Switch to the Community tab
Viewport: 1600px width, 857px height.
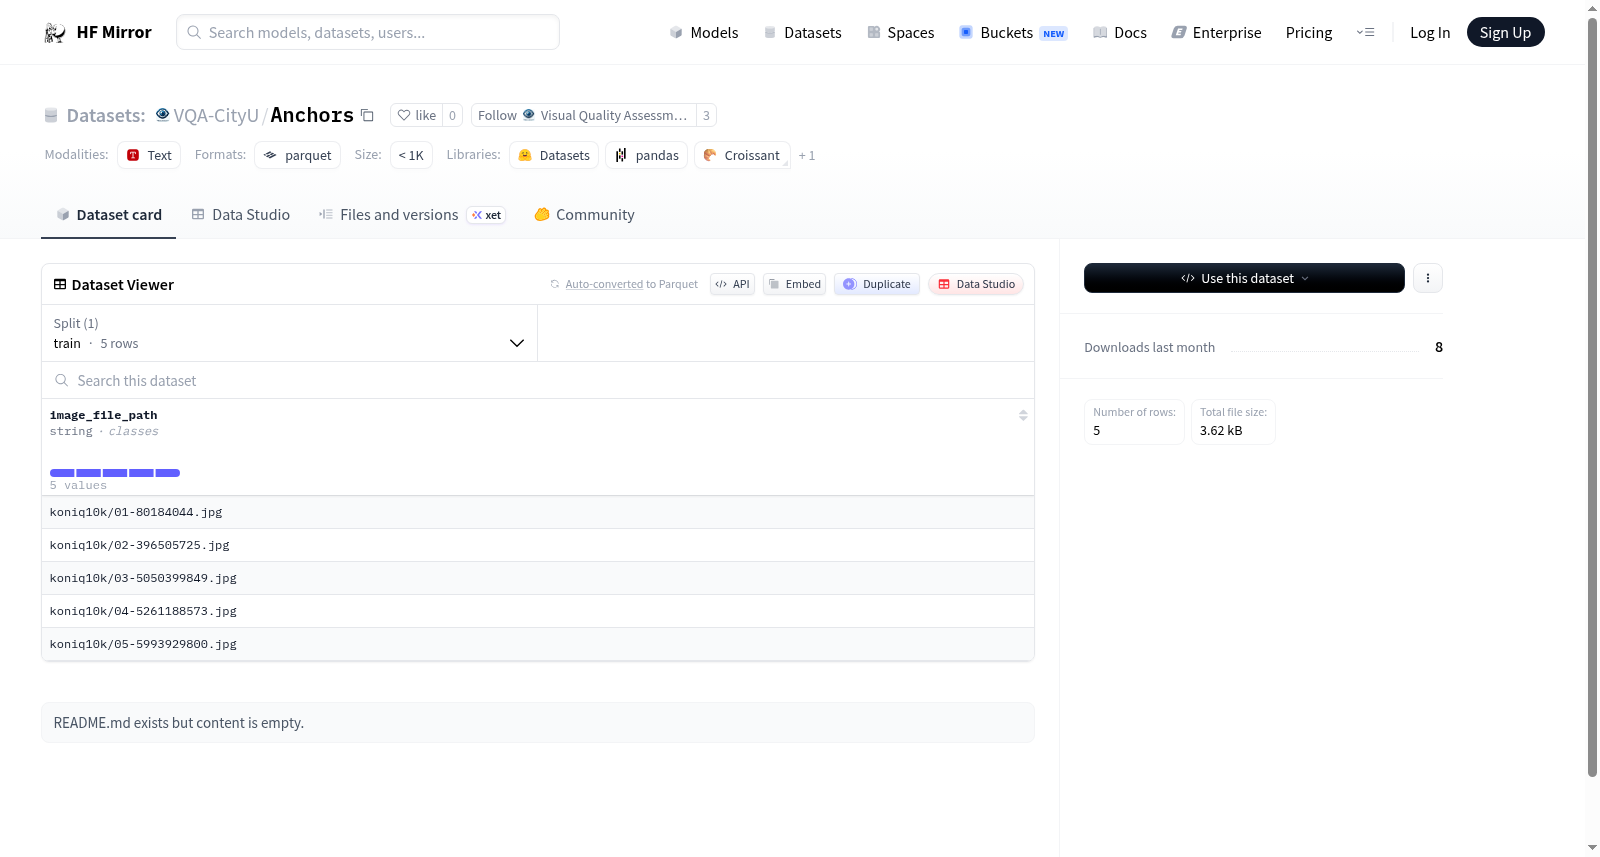coord(585,215)
